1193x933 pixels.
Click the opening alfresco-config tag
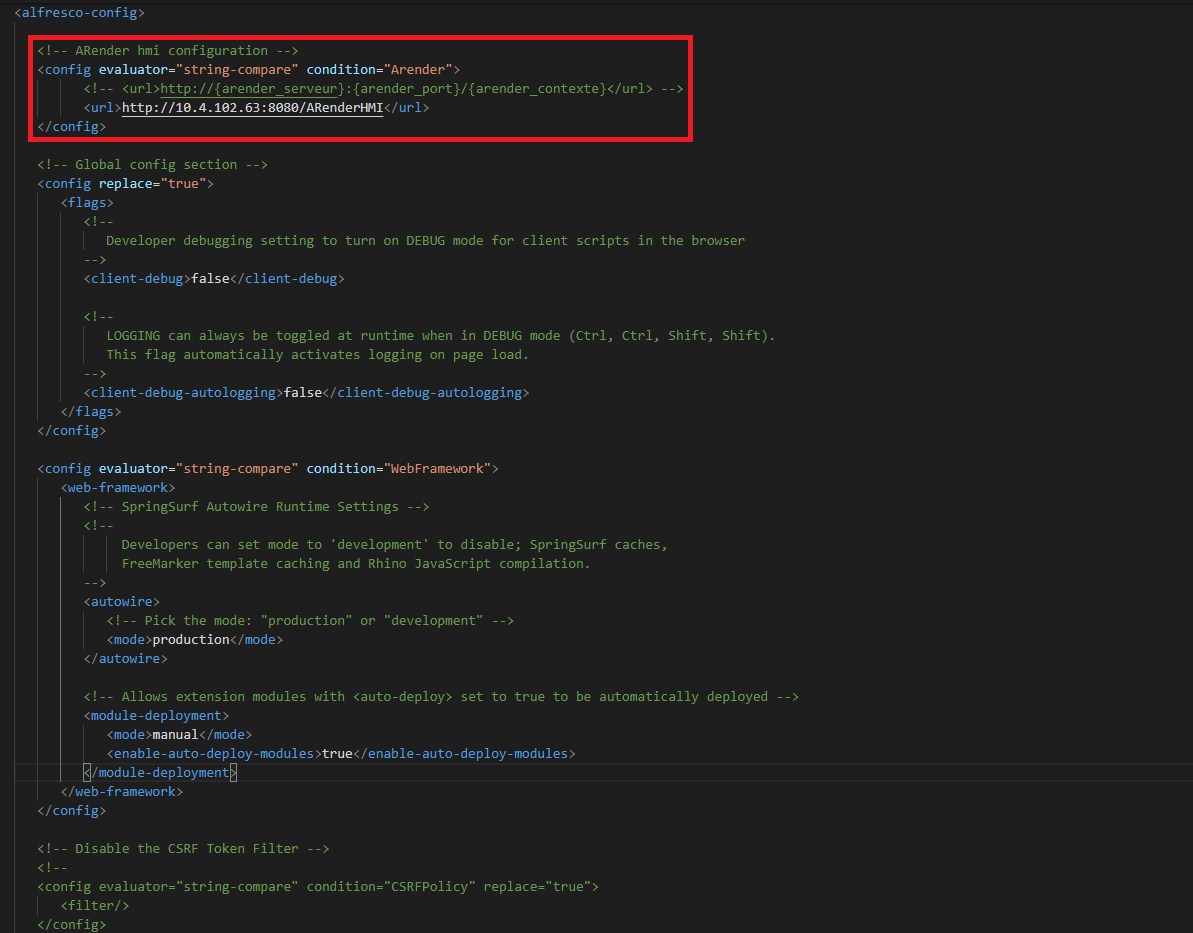(x=79, y=13)
